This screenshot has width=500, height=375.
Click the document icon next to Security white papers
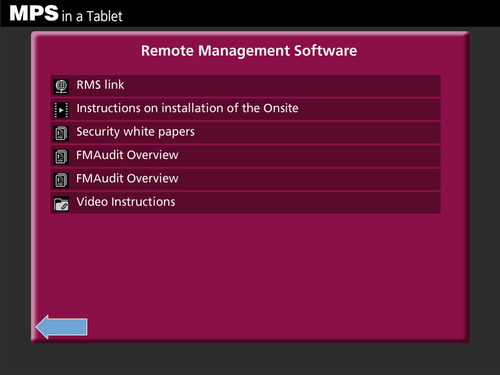coord(61,133)
